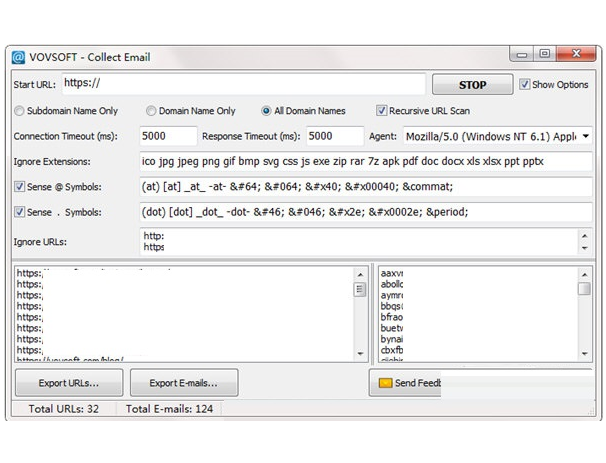Click the envelope icon on Send Feedback button

385,383
